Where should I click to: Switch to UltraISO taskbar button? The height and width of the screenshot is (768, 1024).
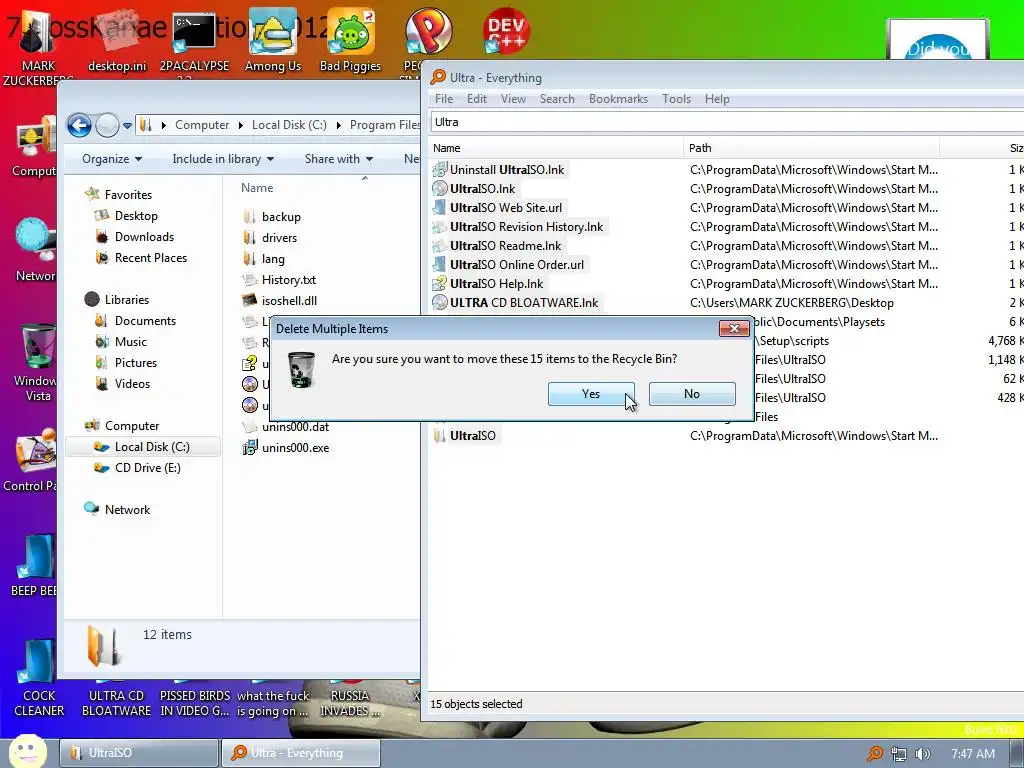pyautogui.click(x=139, y=753)
